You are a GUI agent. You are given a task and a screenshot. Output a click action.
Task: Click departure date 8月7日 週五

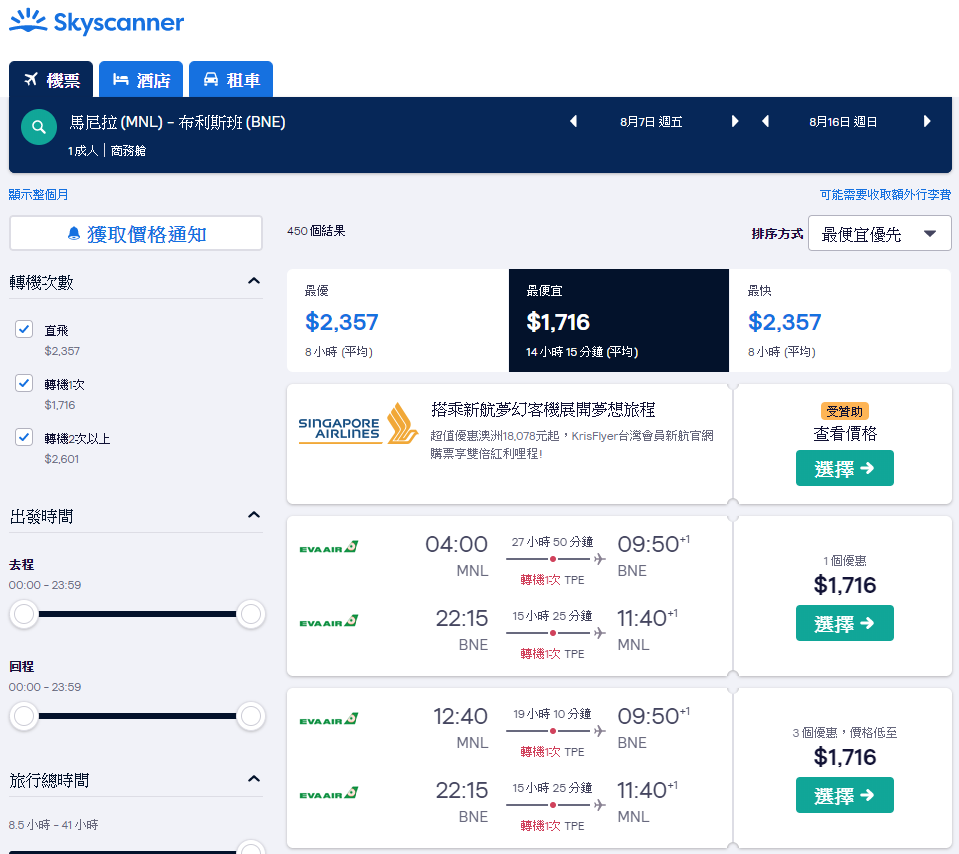coord(651,122)
